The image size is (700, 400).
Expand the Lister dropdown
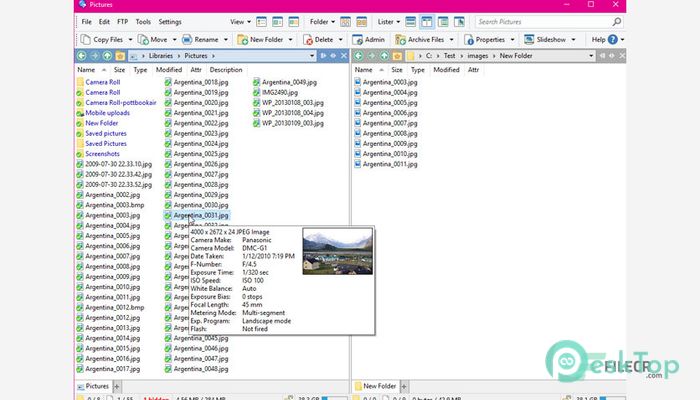(389, 21)
